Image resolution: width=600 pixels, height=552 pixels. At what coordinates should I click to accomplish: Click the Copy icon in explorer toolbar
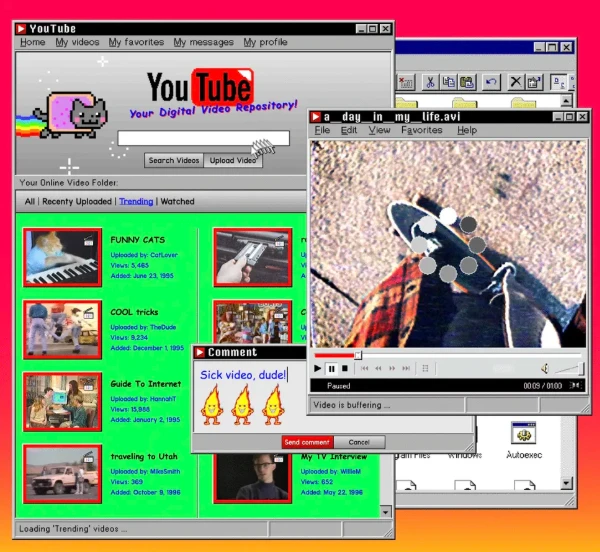tap(448, 82)
